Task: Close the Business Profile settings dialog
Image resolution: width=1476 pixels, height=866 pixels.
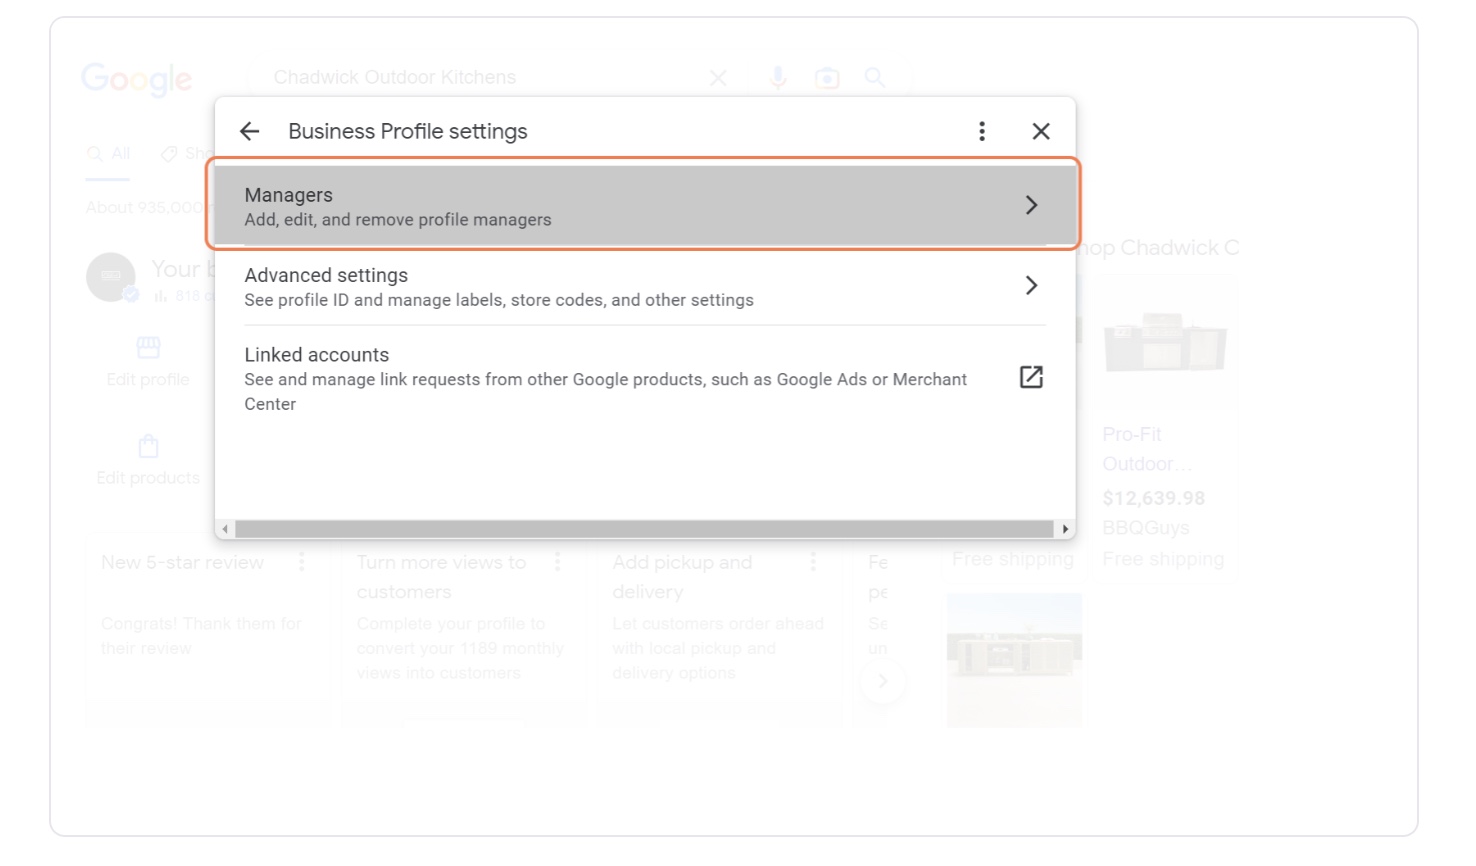Action: click(1041, 131)
